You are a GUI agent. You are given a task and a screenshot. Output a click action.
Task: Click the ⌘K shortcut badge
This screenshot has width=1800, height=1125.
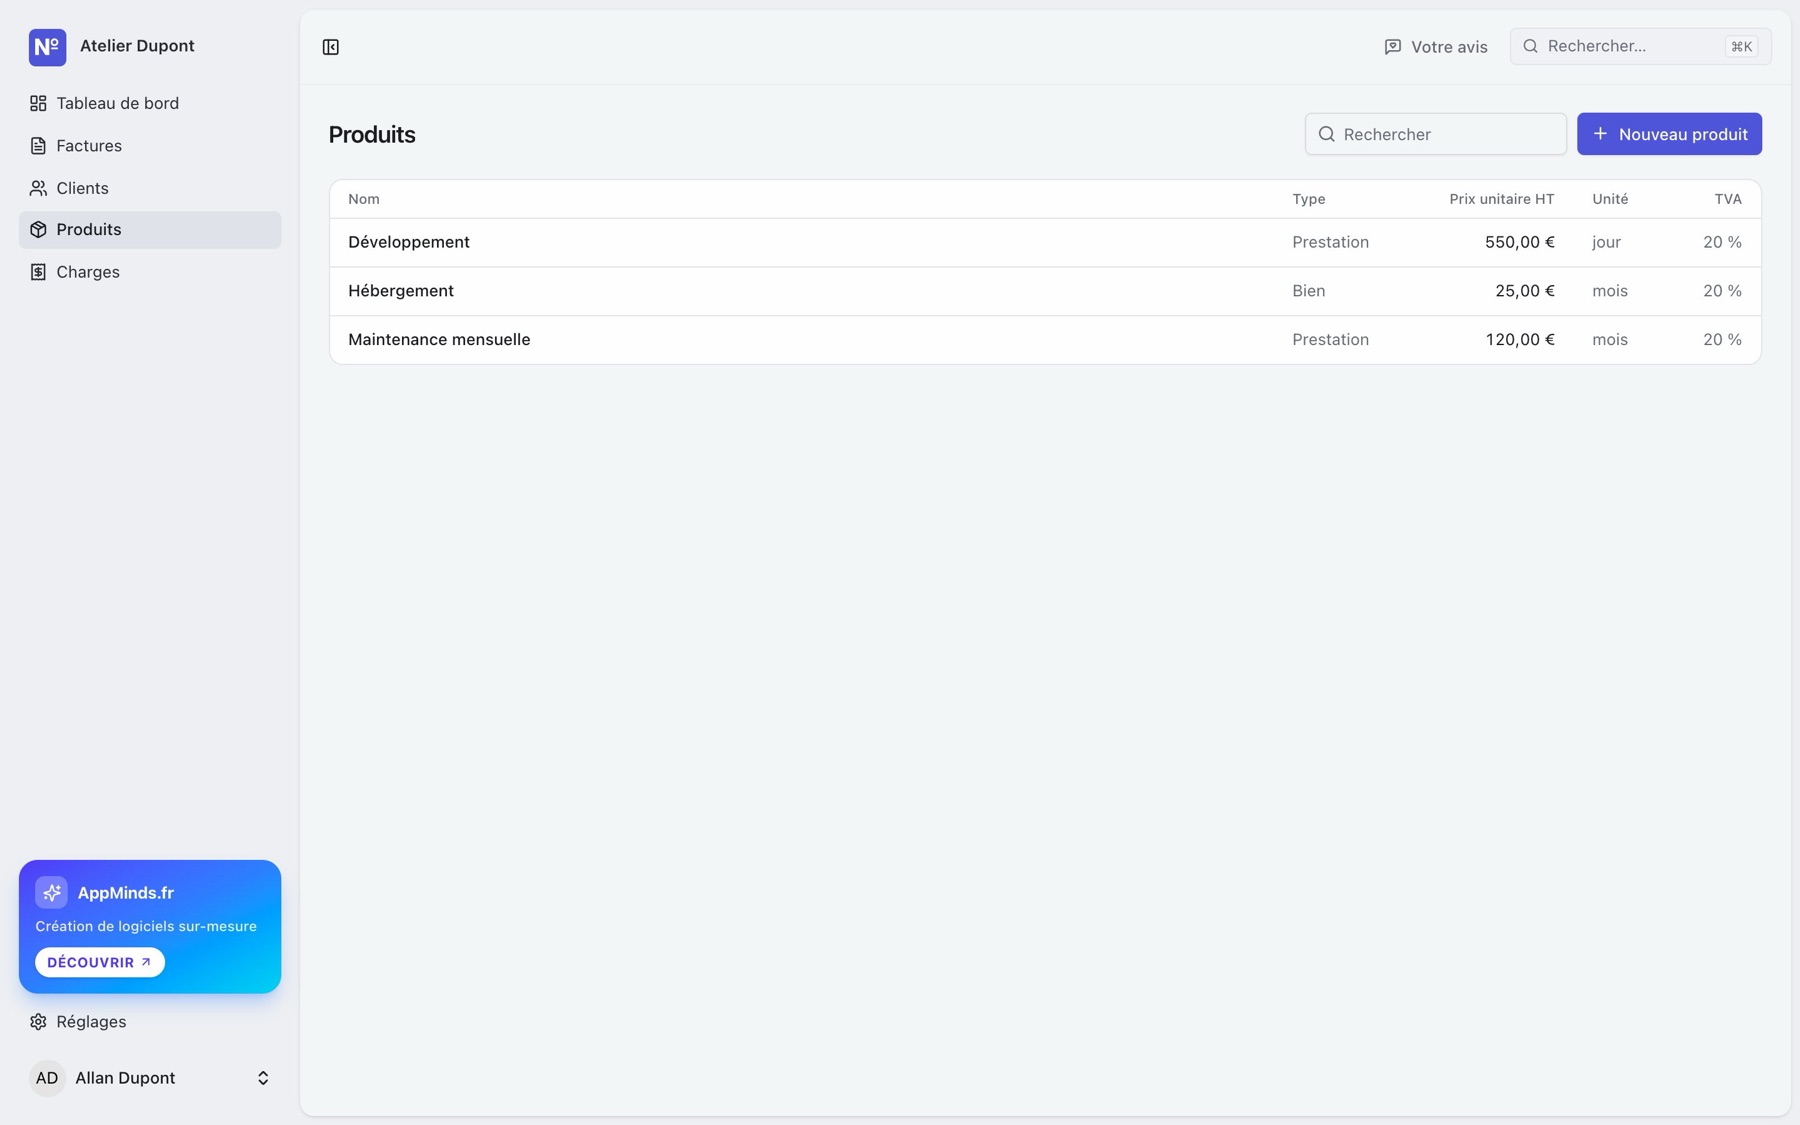tap(1741, 46)
